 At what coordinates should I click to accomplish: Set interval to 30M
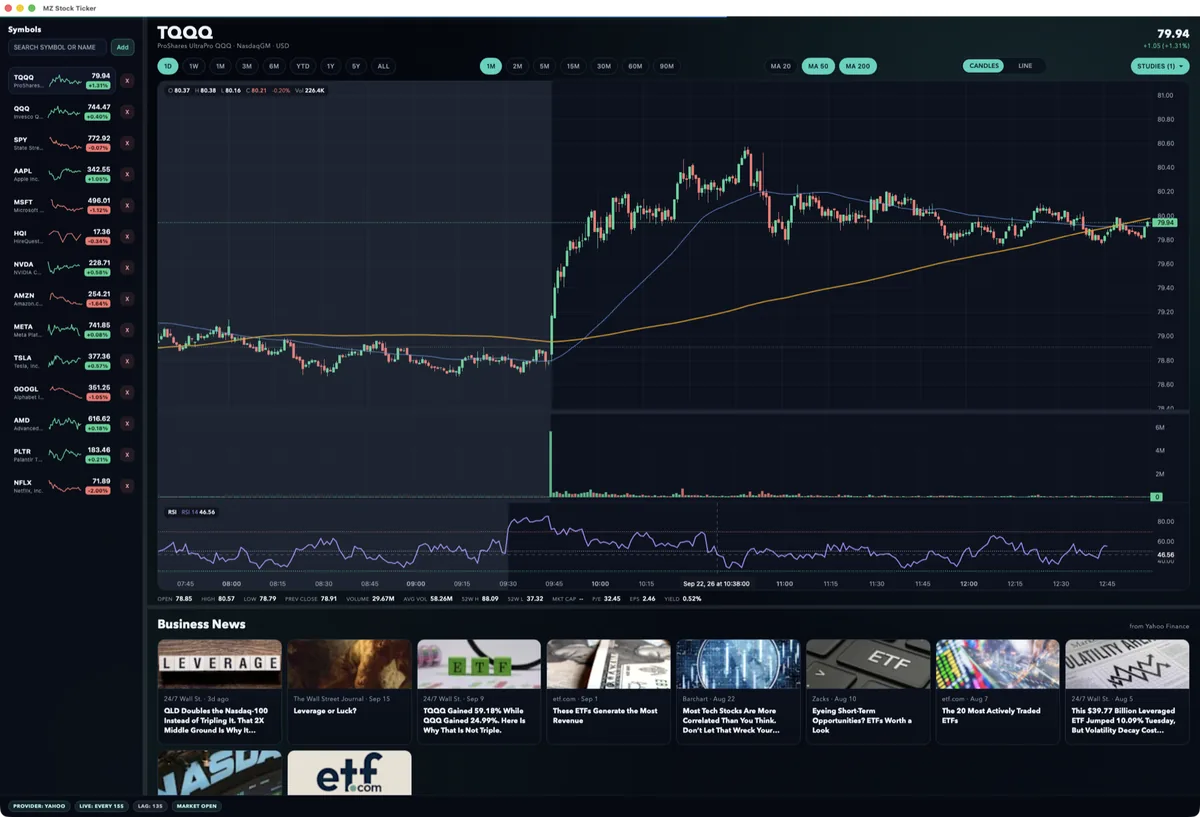[x=604, y=66]
